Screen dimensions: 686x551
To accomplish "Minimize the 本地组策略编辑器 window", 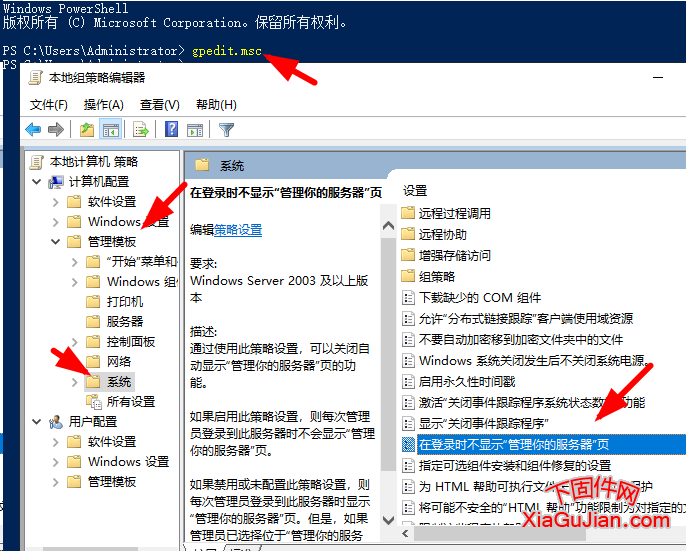I will (x=658, y=77).
